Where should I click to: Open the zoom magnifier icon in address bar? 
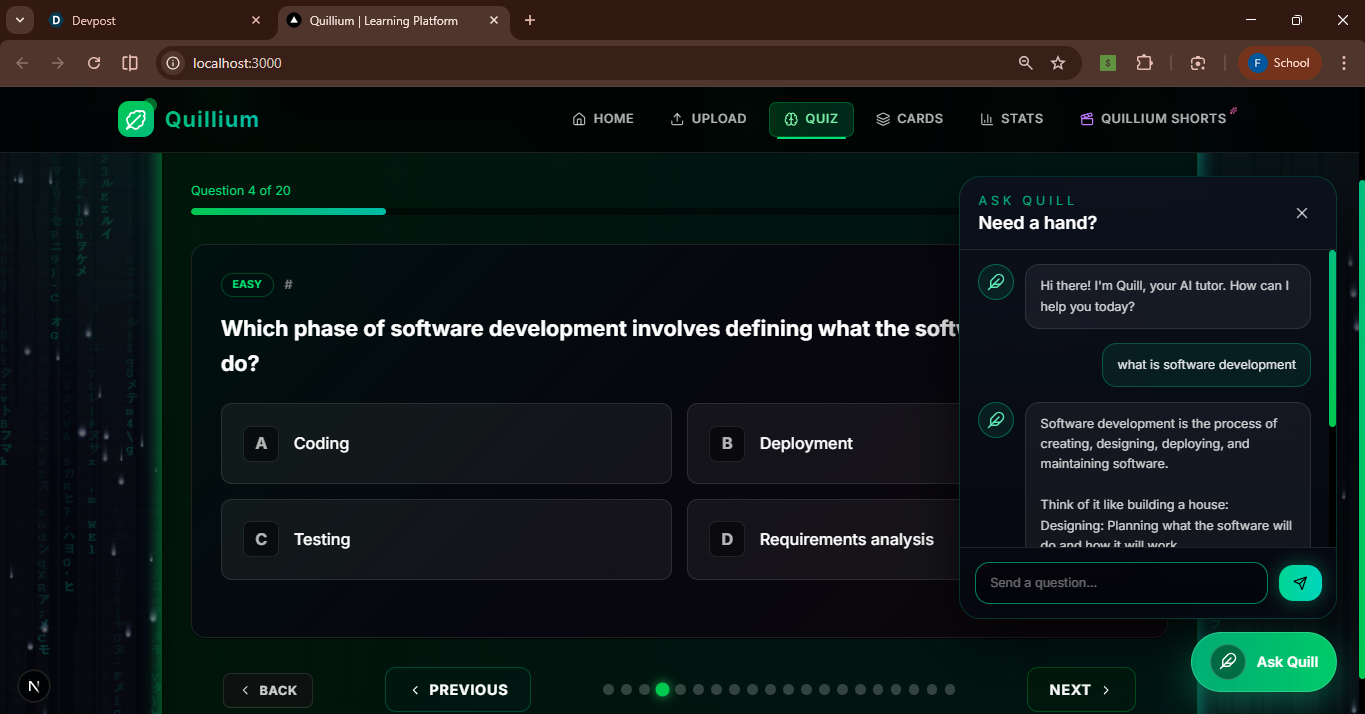pos(1025,63)
